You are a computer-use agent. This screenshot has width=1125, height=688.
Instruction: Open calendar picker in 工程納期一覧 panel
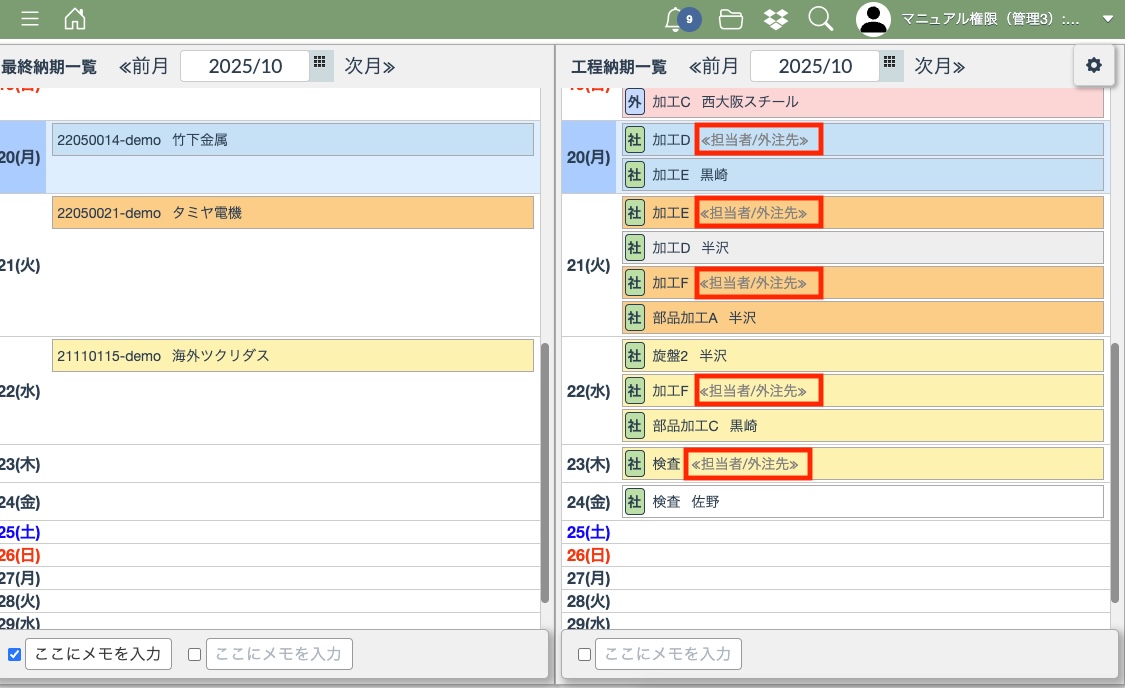pyautogui.click(x=890, y=62)
